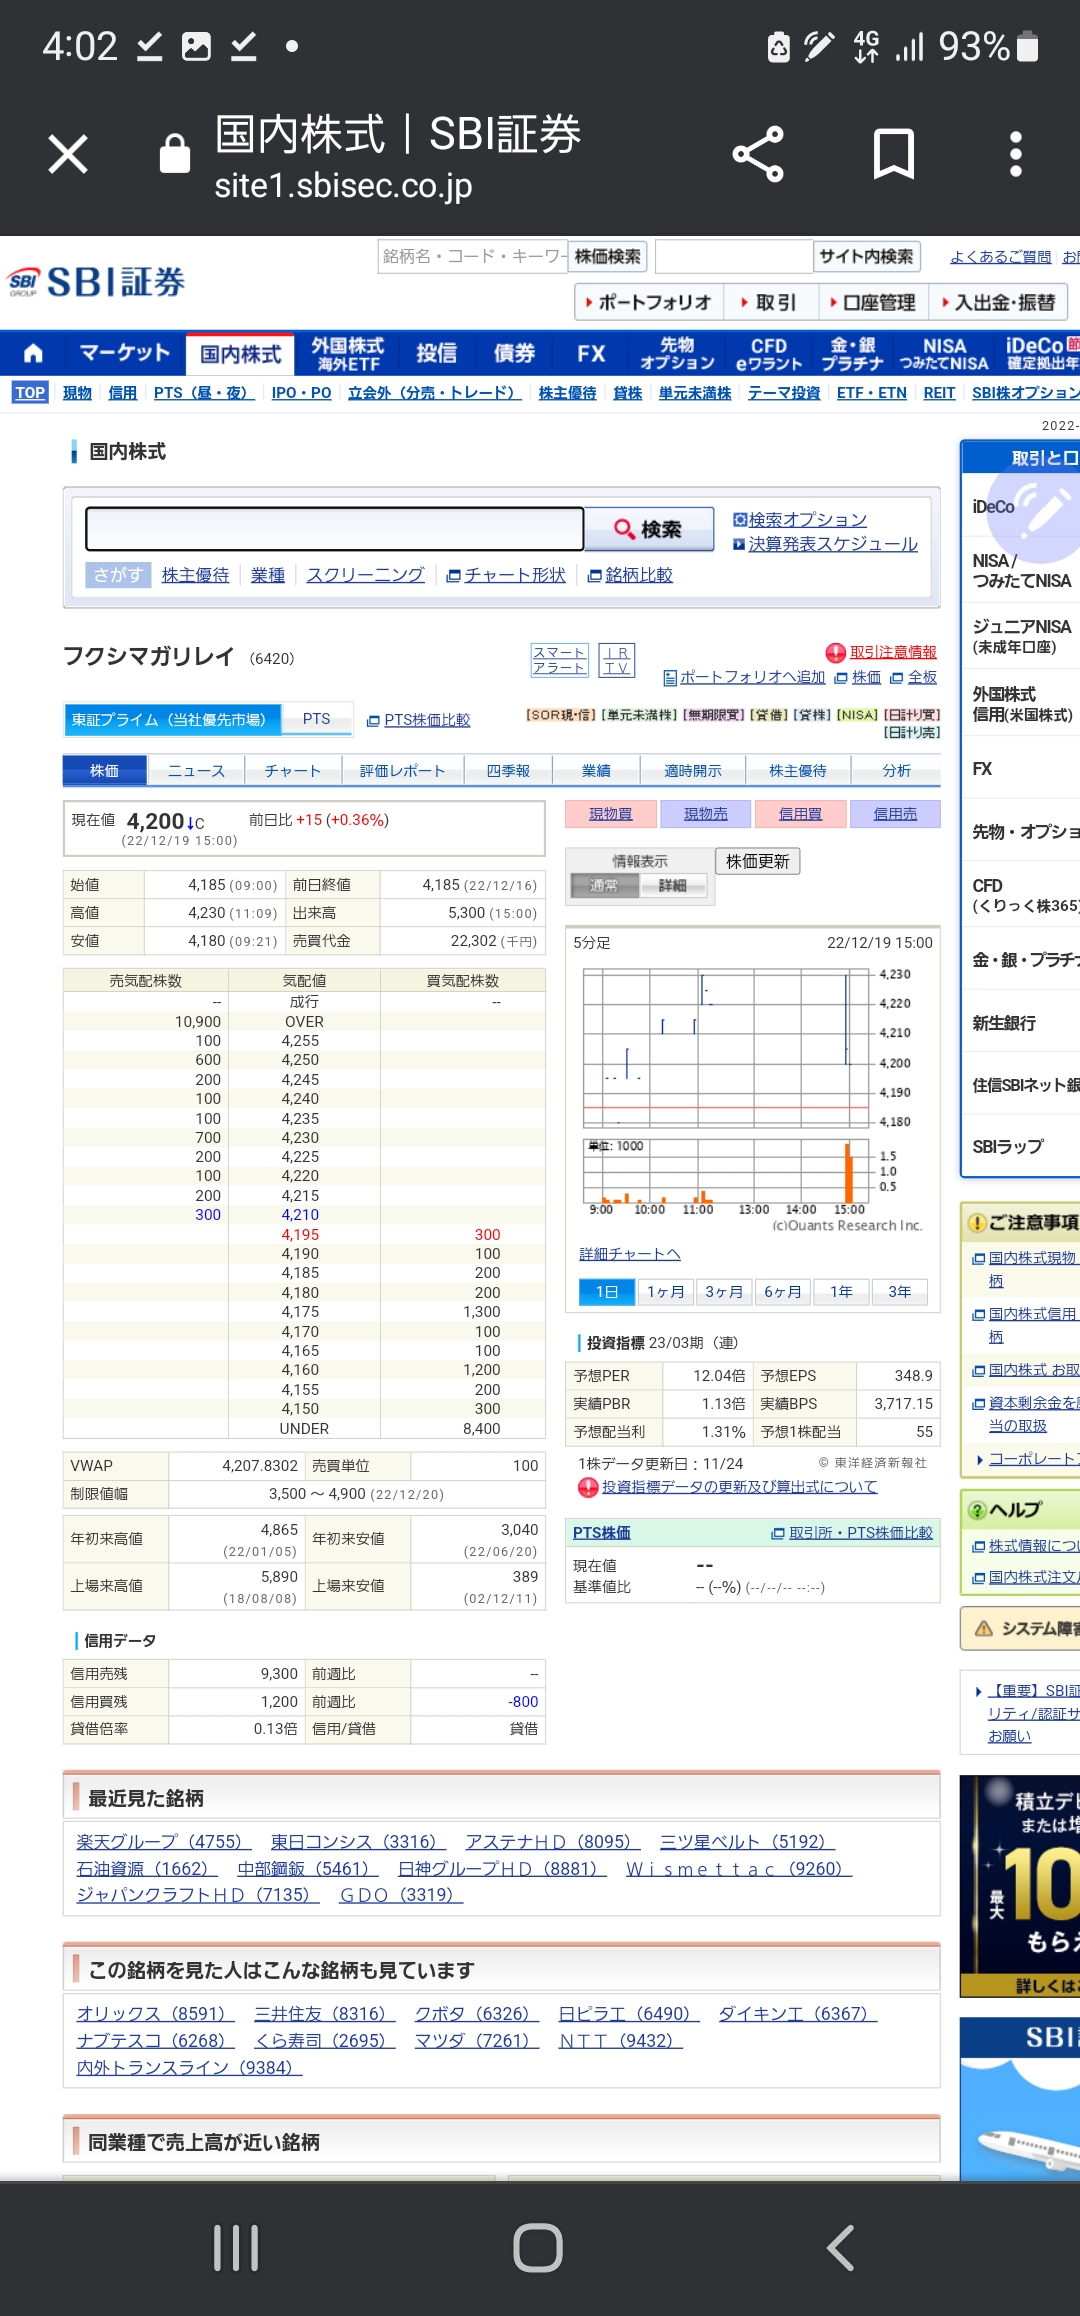Viewport: 1080px width, 2316px height.
Task: Select 1年 chart period
Action: pyautogui.click(x=841, y=1292)
